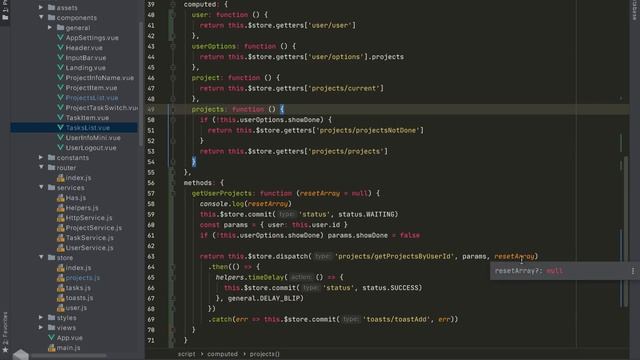The width and height of the screenshot is (640, 360).
Task: Open store tasks.js file
Action: [x=78, y=288]
